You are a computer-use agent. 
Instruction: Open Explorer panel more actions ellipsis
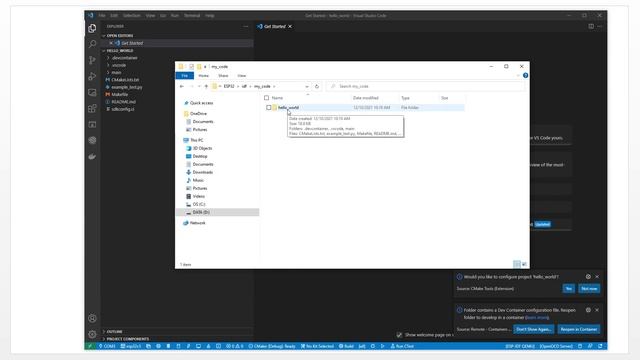pos(246,27)
